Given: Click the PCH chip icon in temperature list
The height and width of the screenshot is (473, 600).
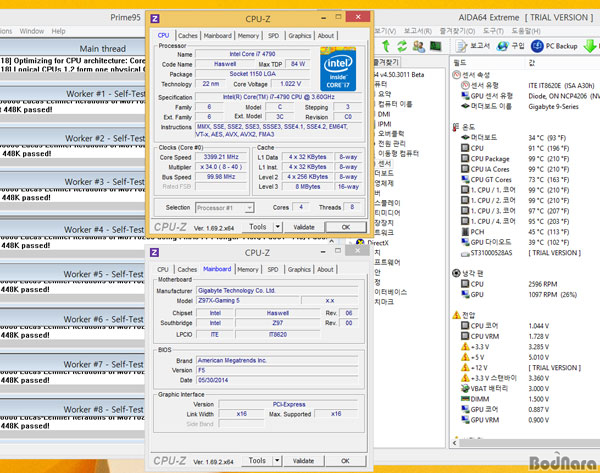Looking at the screenshot, I should coord(465,232).
